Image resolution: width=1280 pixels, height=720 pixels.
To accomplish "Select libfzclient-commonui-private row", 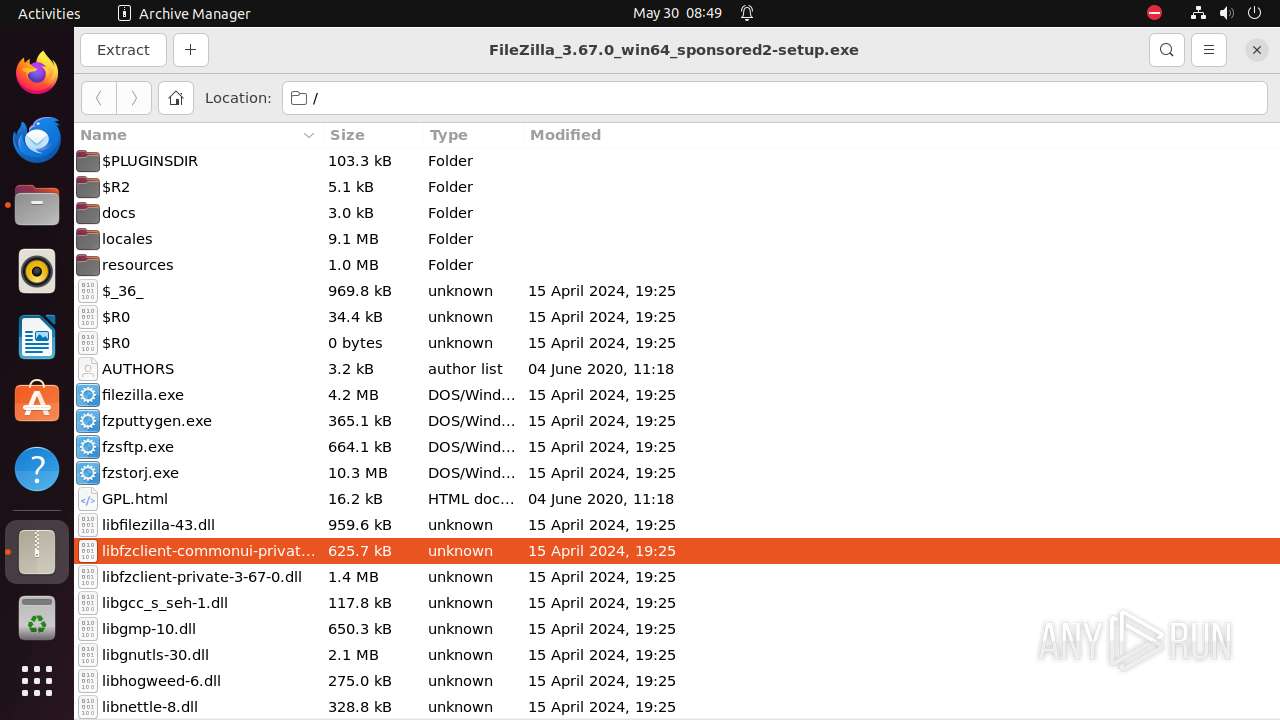I will pyautogui.click(x=677, y=551).
